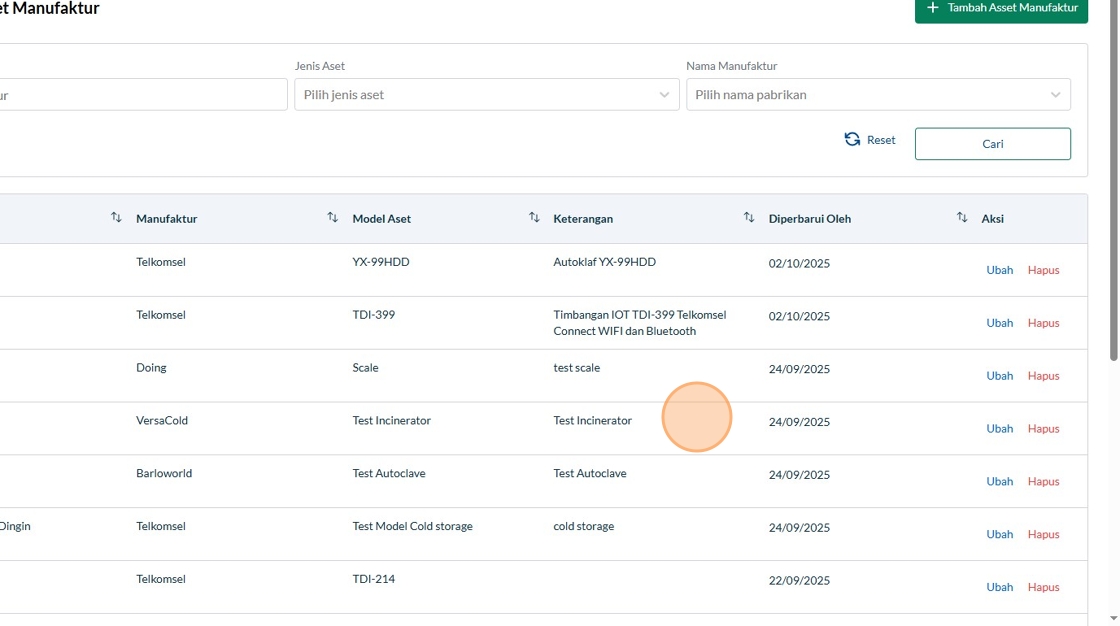
Task: Sort table by Model Aset column icon
Action: [534, 218]
